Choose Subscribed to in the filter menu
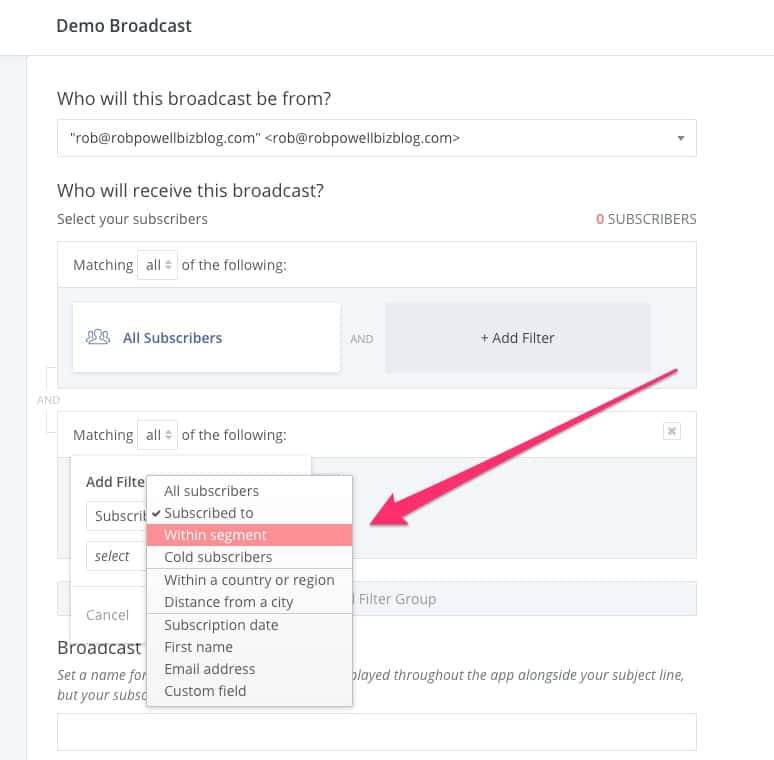This screenshot has height=760, width=774. coord(208,513)
